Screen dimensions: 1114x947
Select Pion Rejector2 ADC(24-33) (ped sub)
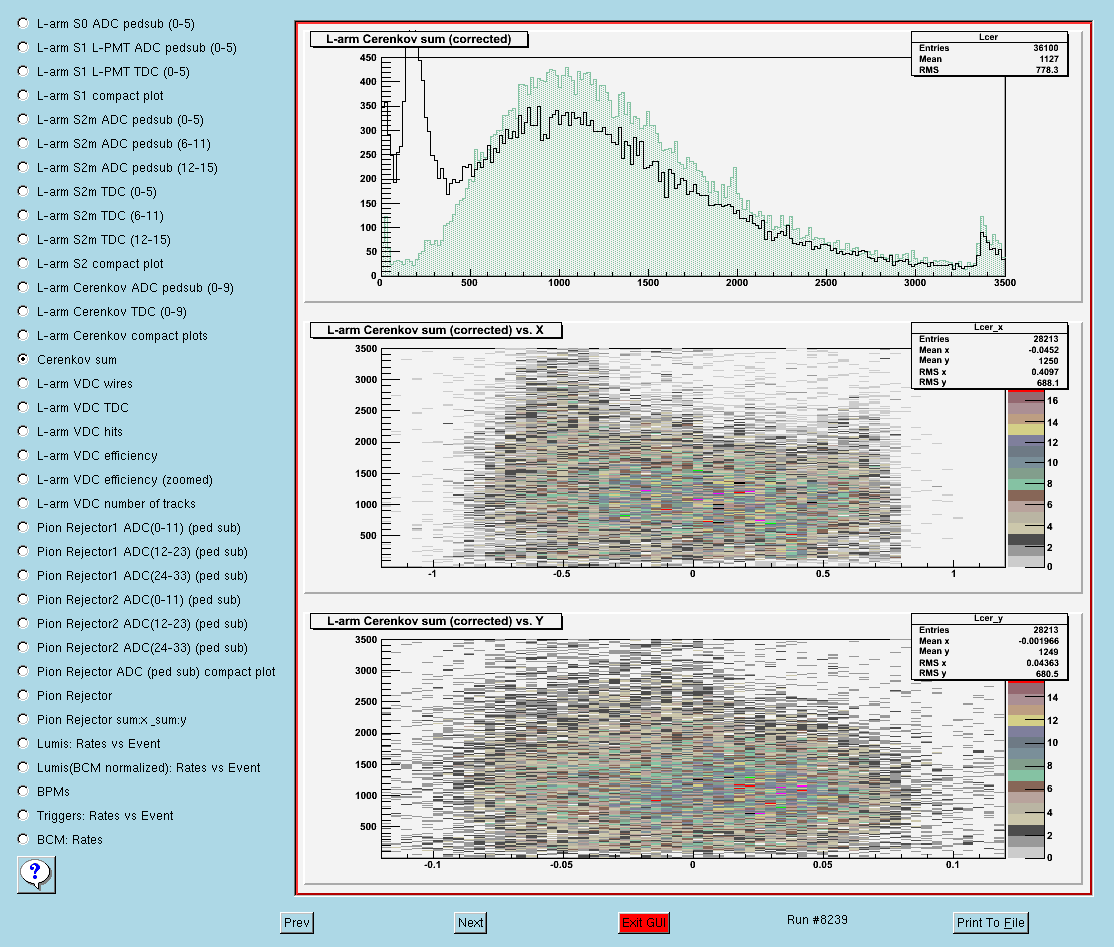23,647
